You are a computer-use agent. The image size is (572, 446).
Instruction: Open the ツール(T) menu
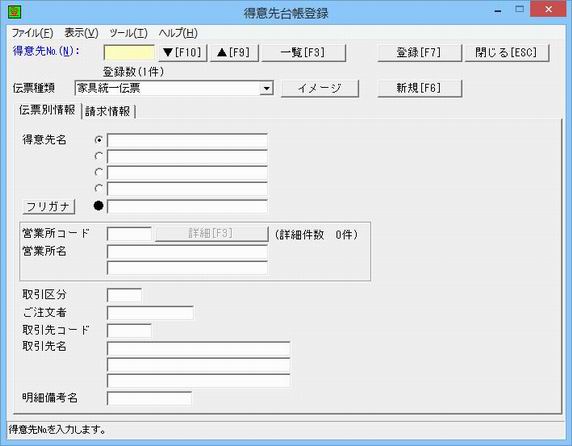(x=128, y=33)
